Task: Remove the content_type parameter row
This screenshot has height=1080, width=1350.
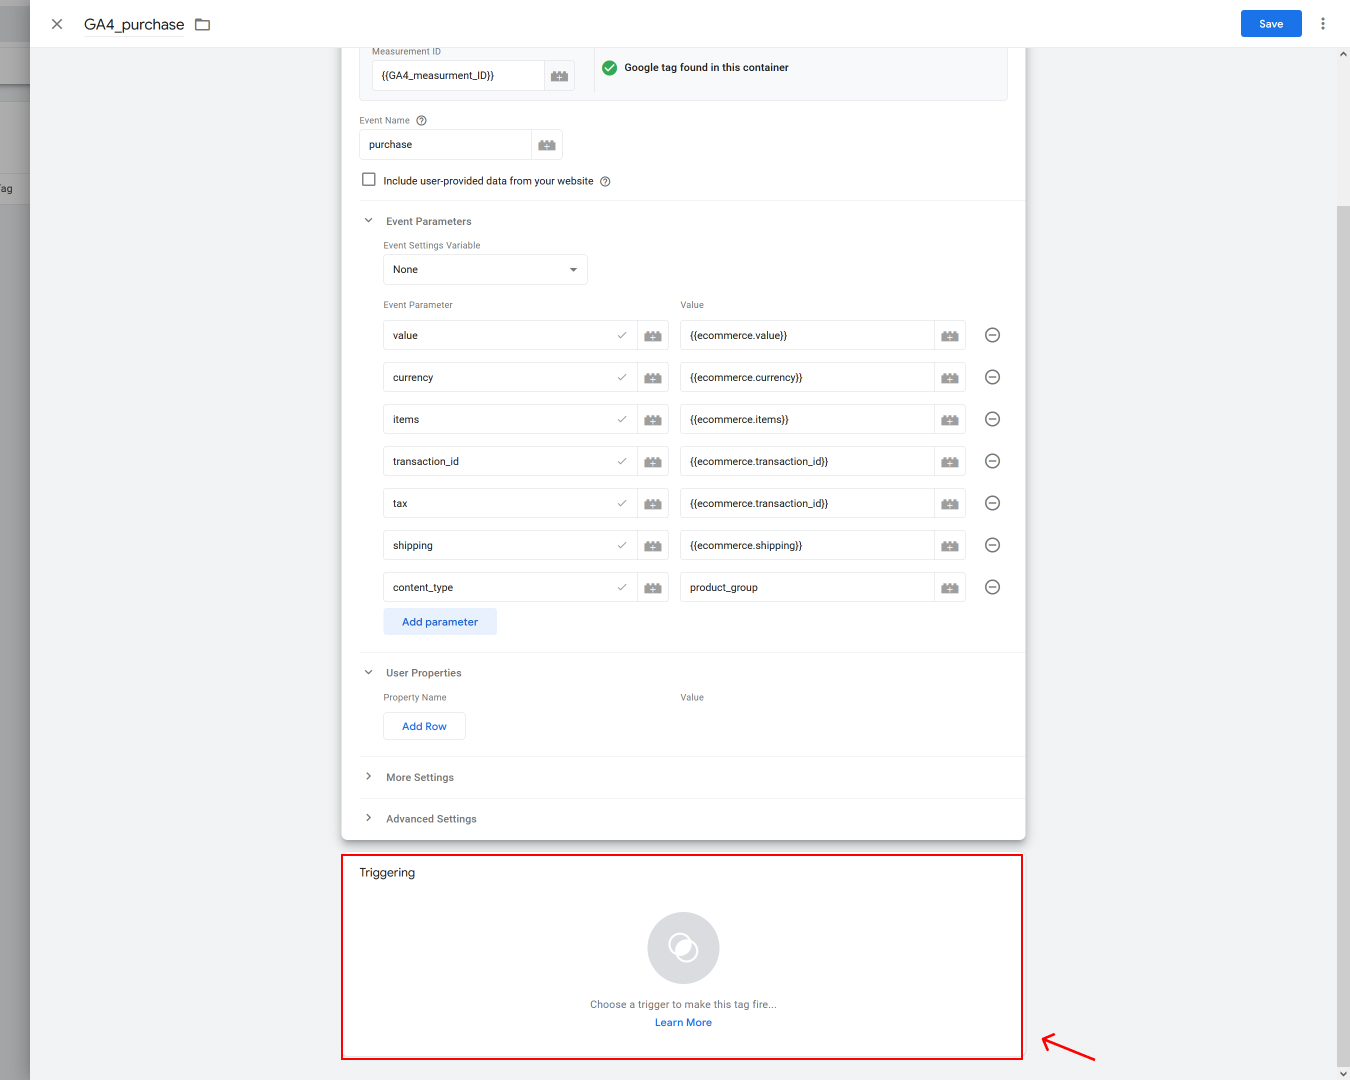Action: point(992,587)
